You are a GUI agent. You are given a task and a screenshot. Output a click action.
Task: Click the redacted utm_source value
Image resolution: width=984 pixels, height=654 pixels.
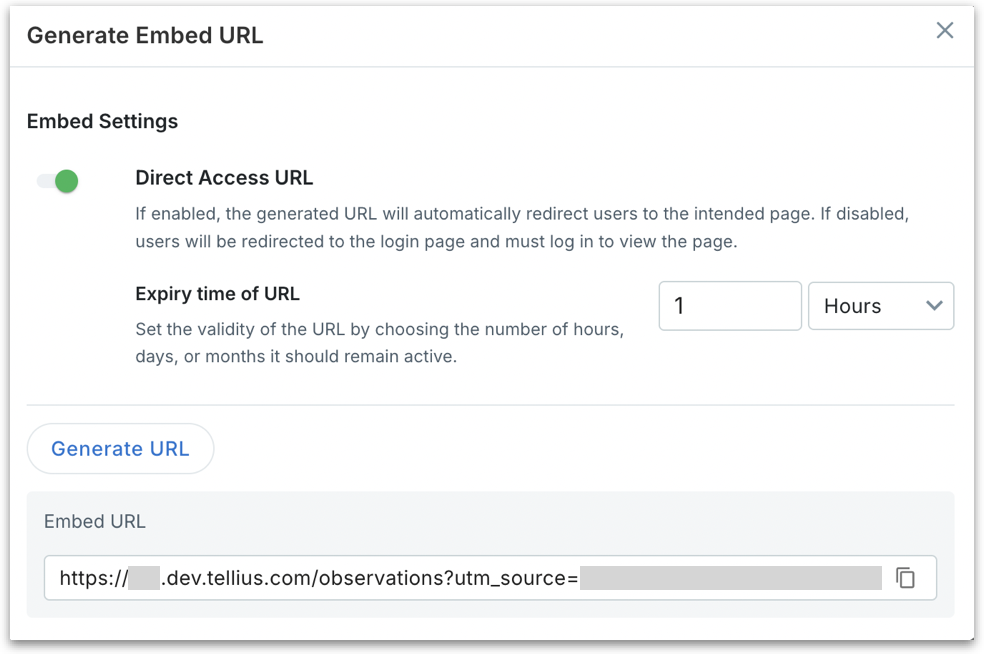coord(730,578)
